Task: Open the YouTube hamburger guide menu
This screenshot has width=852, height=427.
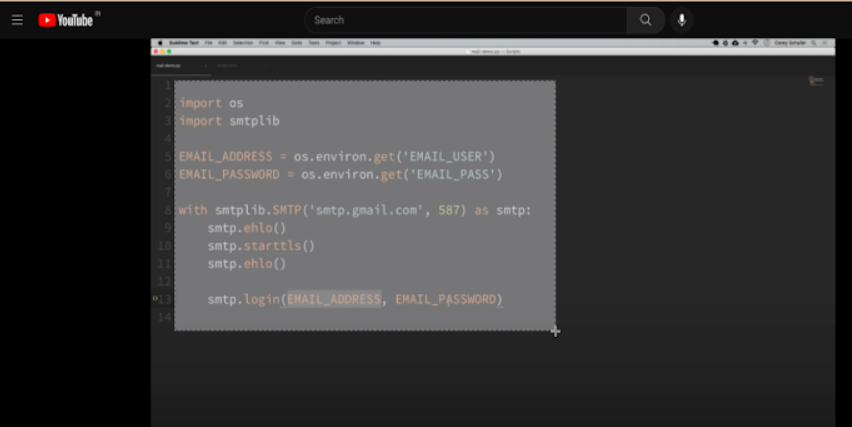Action: [x=17, y=20]
